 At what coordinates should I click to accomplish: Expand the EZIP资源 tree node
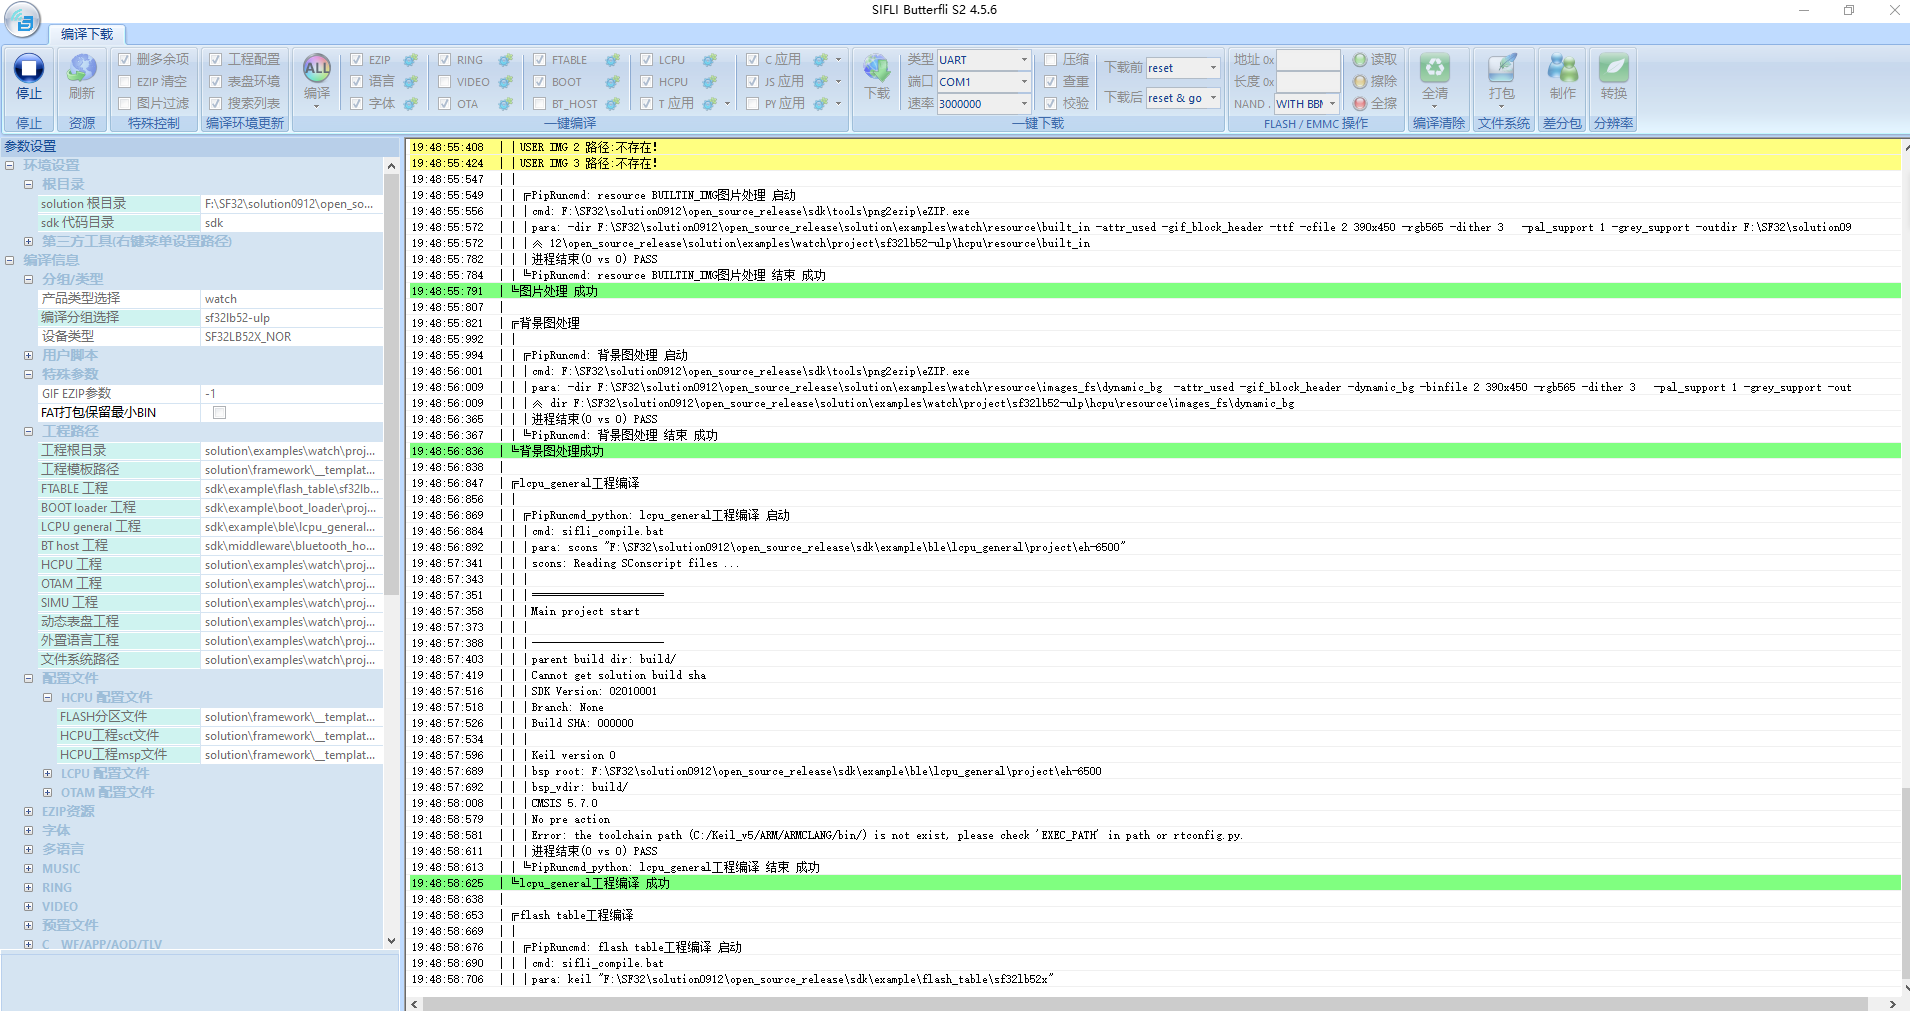click(29, 812)
